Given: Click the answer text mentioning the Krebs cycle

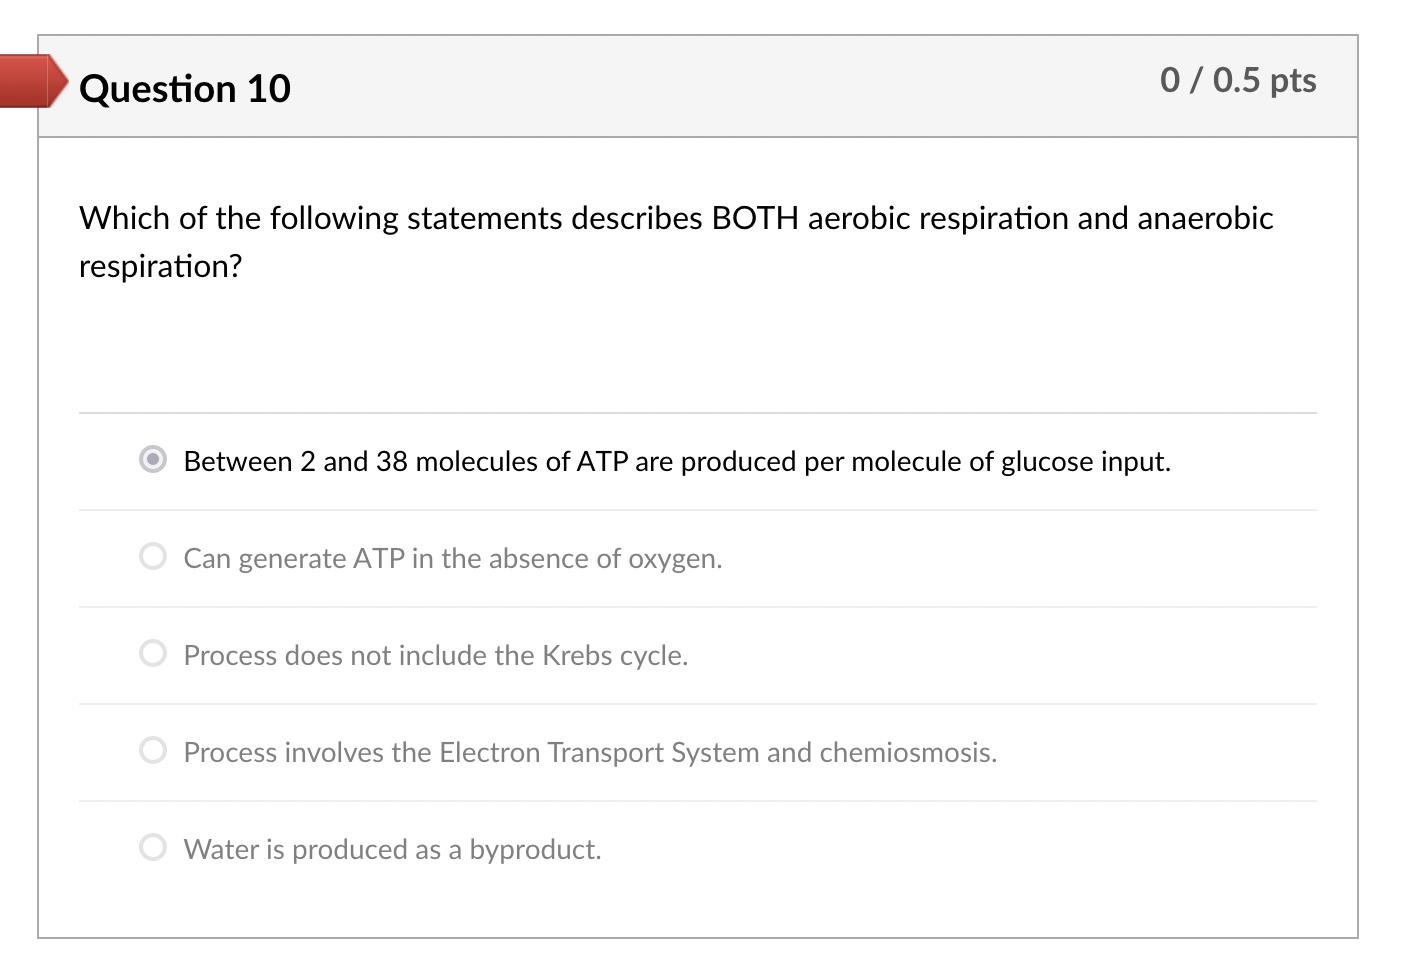Looking at the screenshot, I should coord(435,655).
